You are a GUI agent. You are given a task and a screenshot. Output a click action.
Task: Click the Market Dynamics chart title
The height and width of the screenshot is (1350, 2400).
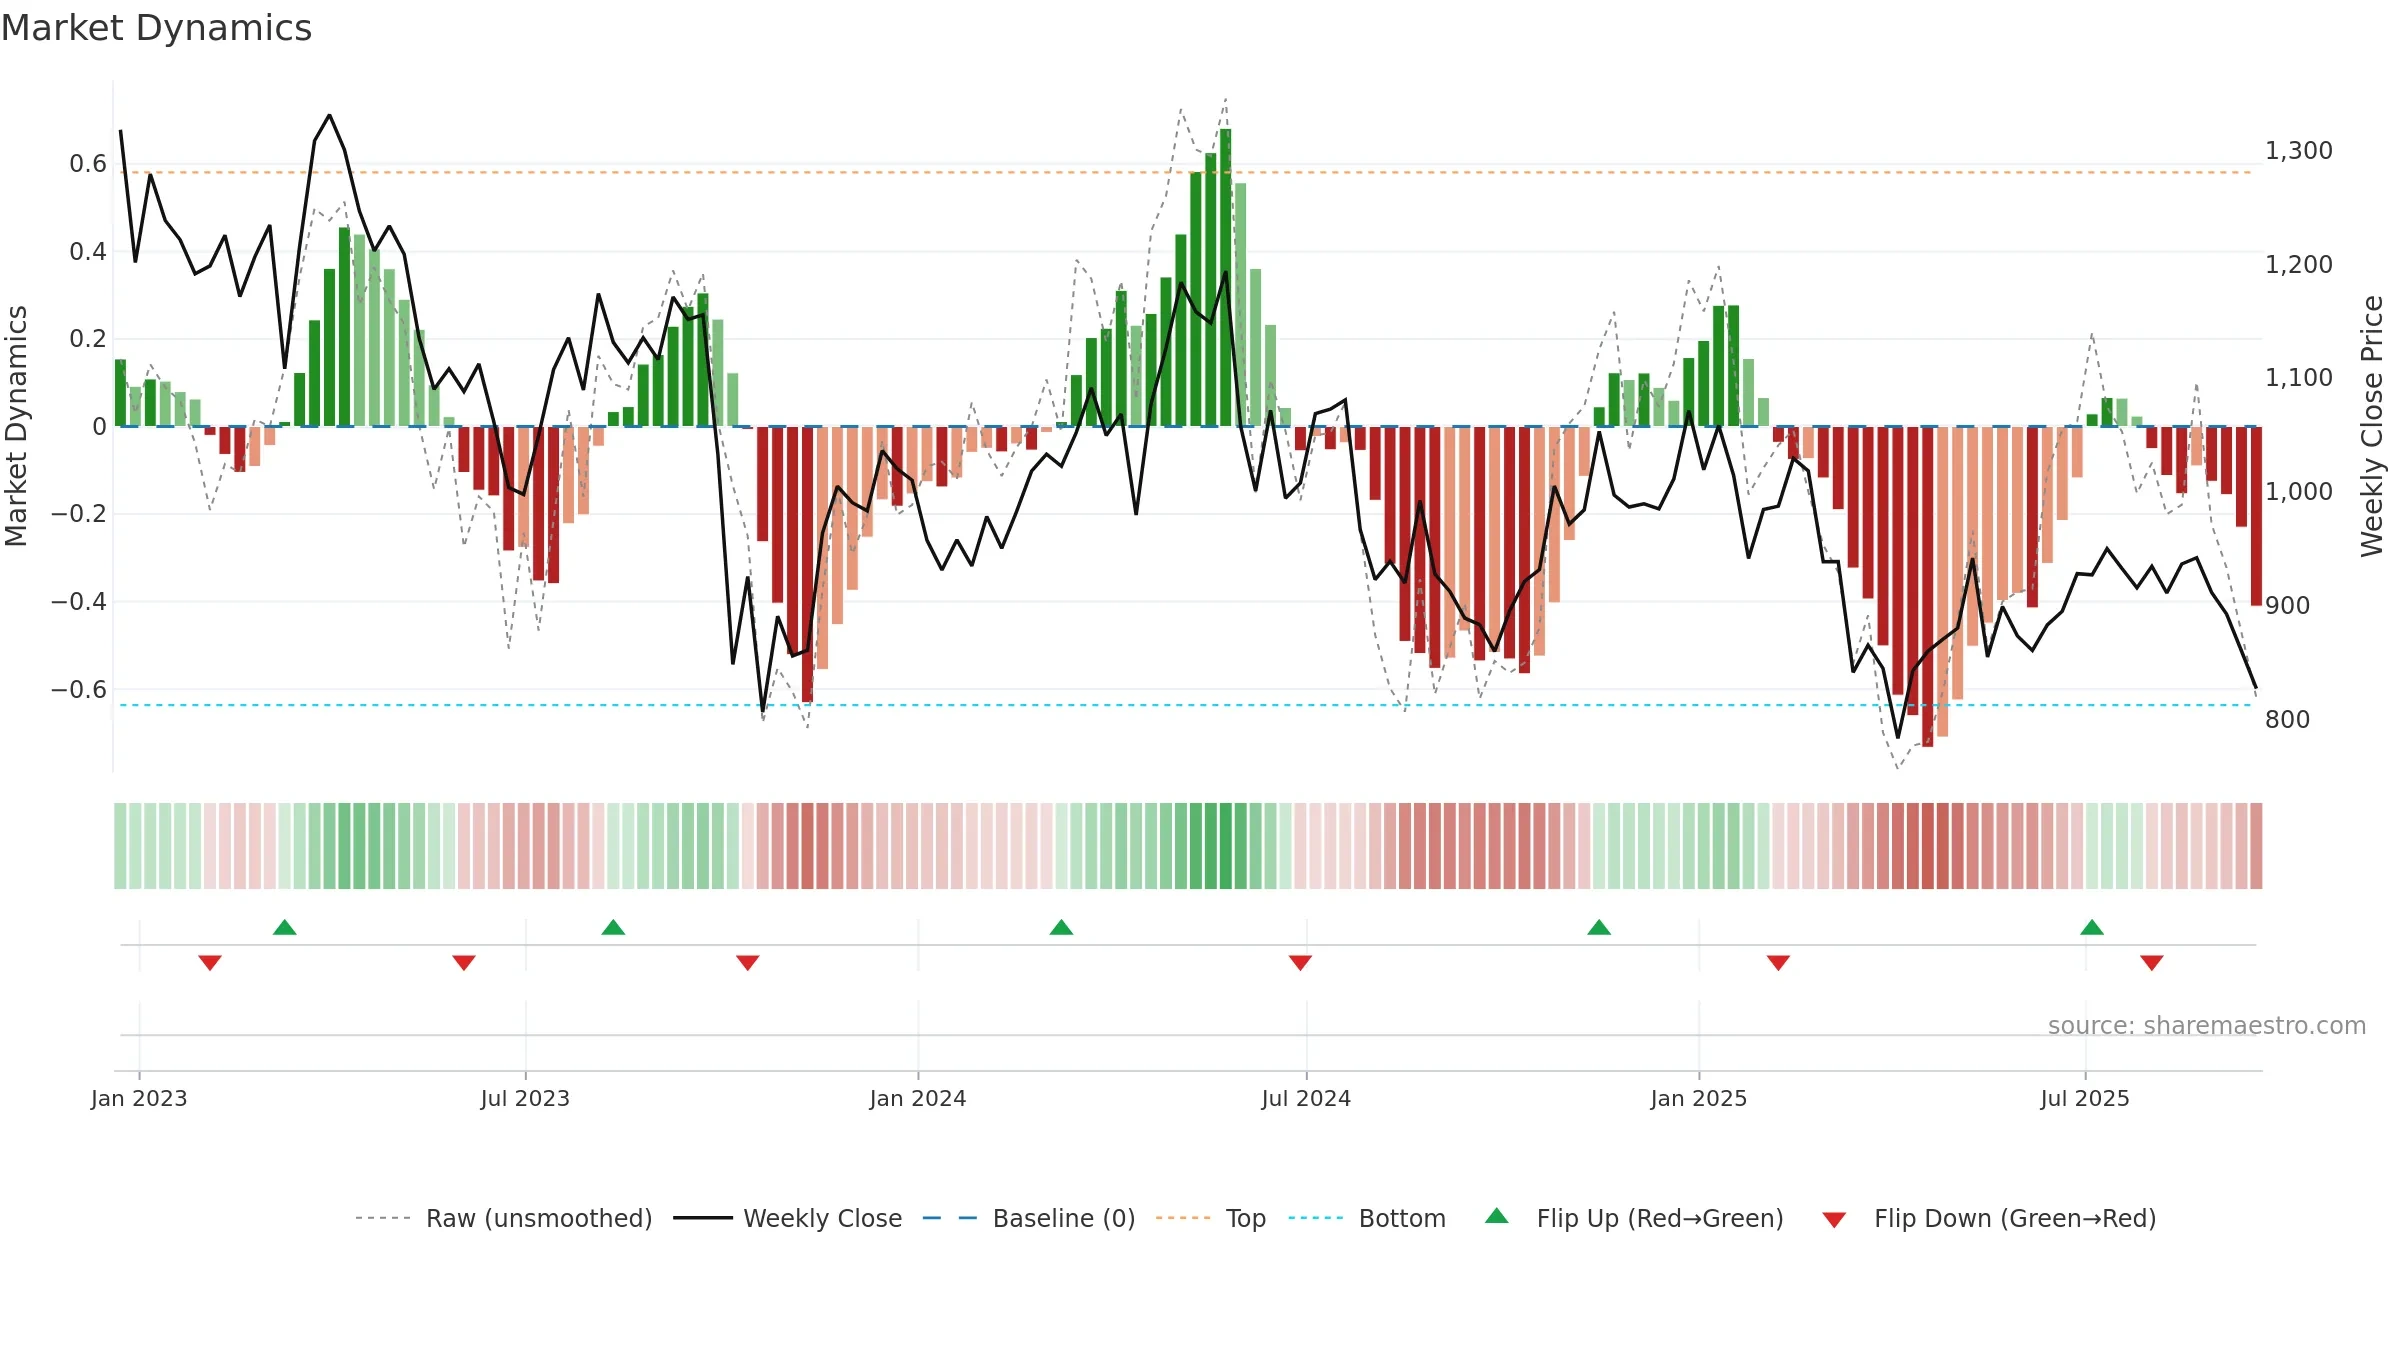(x=156, y=28)
